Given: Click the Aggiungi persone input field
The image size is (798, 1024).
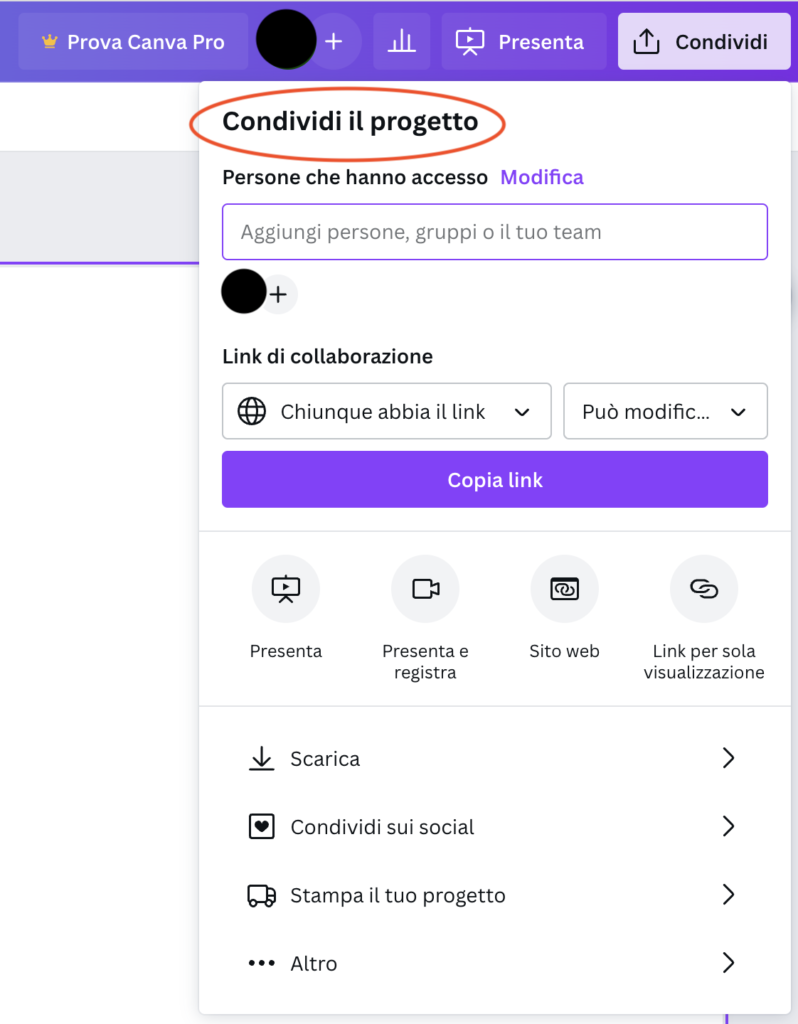Looking at the screenshot, I should coord(494,232).
